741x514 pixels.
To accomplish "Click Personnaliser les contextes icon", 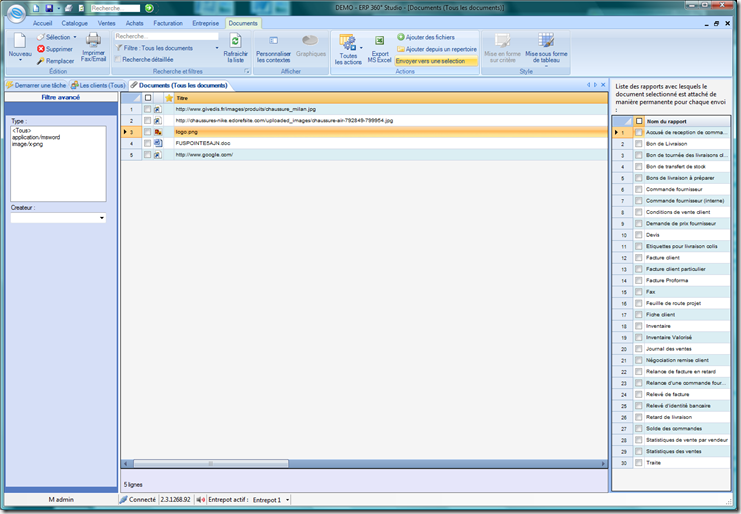I will (x=273, y=41).
